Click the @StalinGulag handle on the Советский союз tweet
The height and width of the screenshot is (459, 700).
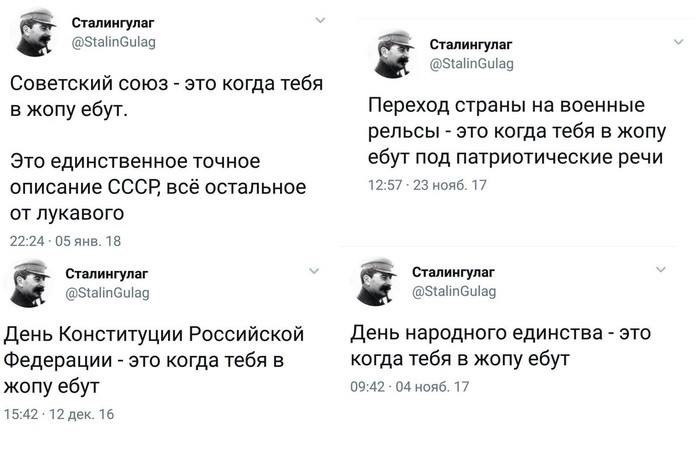coord(112,42)
